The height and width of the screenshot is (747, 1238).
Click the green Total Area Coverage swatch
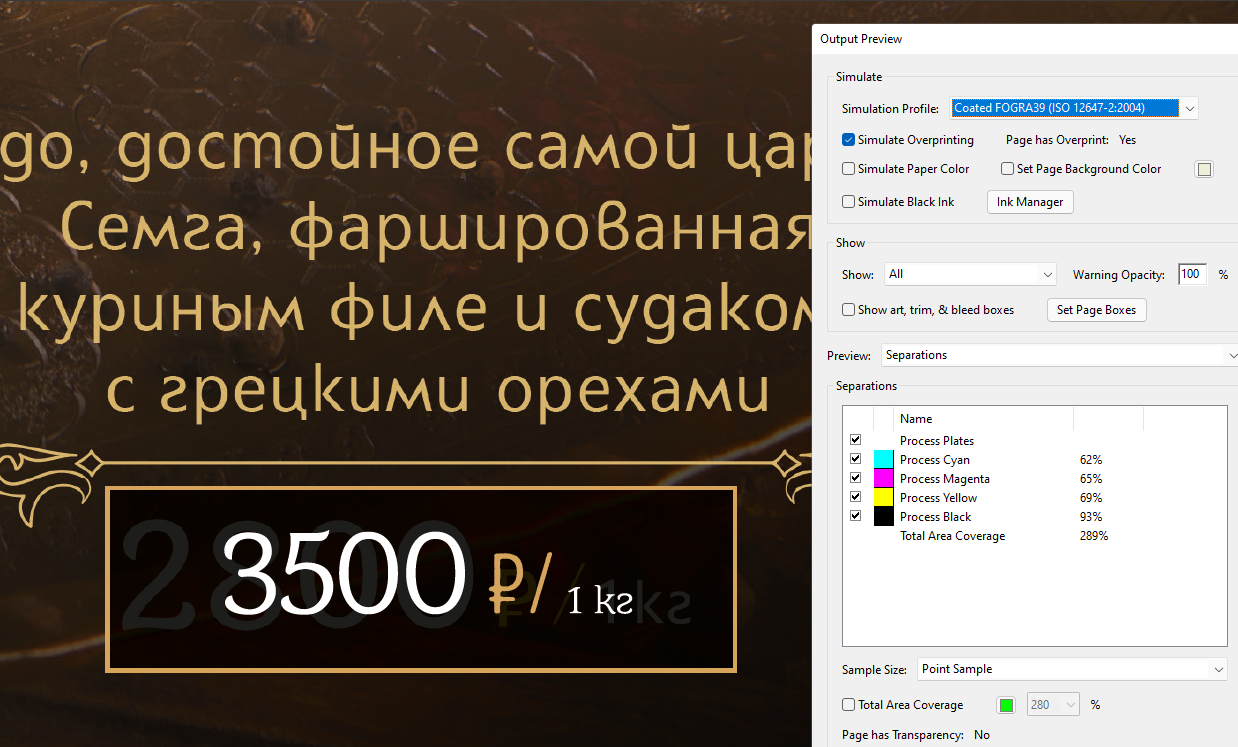coord(1005,704)
